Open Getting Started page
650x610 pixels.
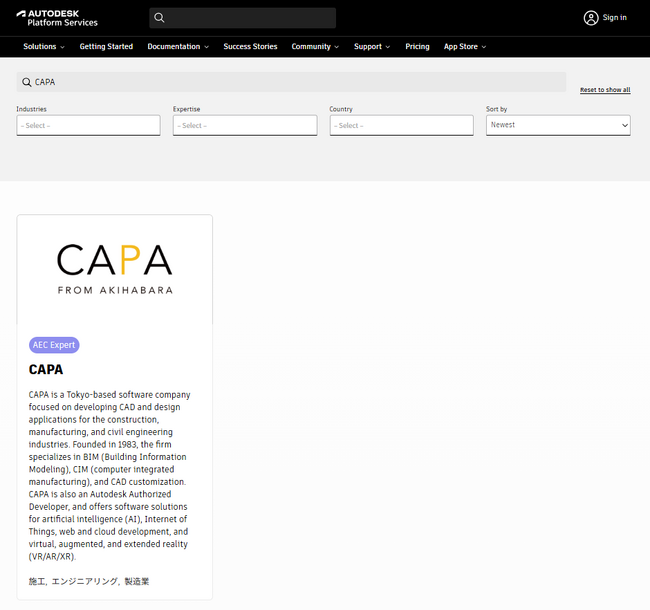pos(106,46)
